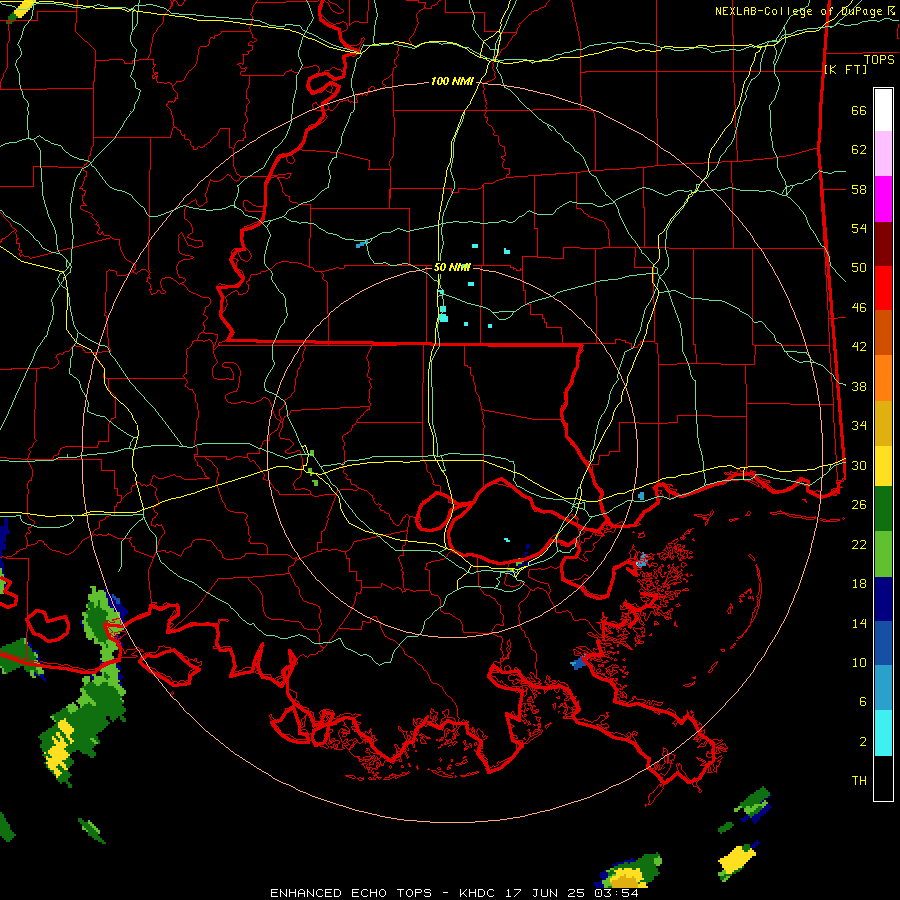Click the legend value '66'
Image resolution: width=900 pixels, height=900 pixels.
click(x=859, y=110)
